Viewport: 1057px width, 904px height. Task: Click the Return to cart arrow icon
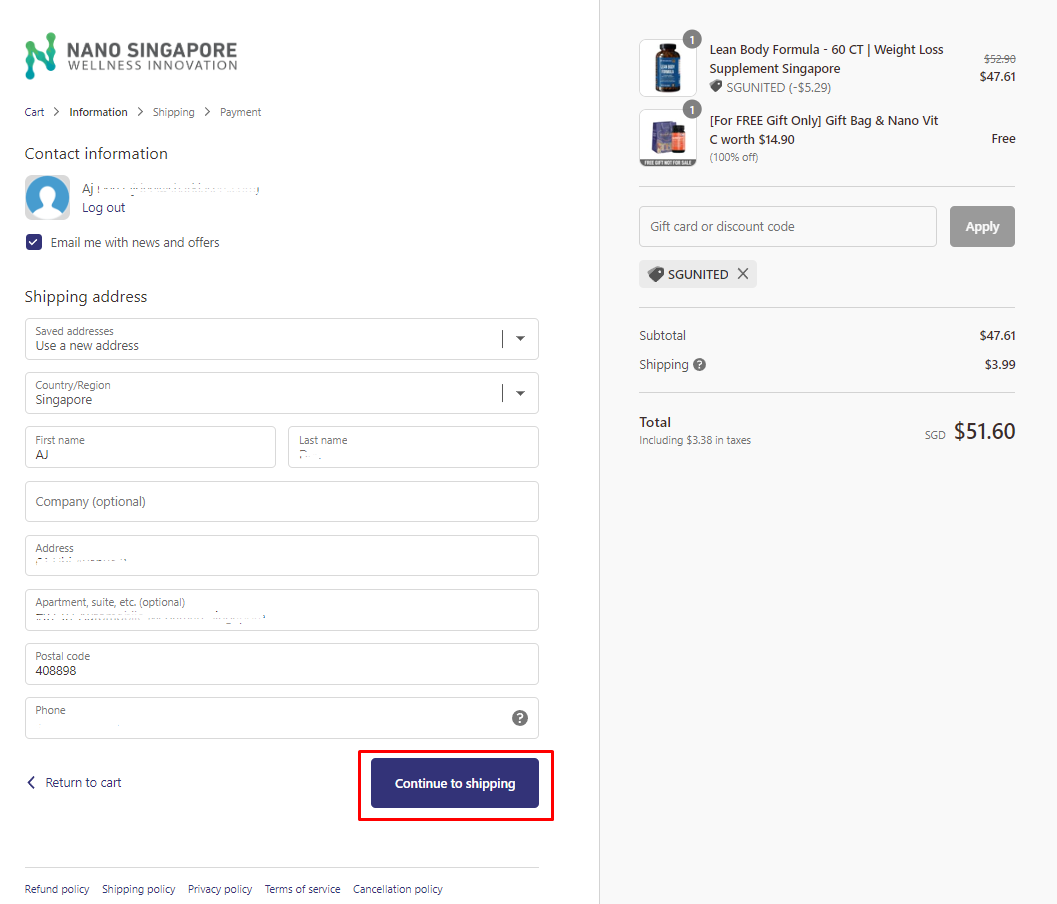click(x=31, y=782)
